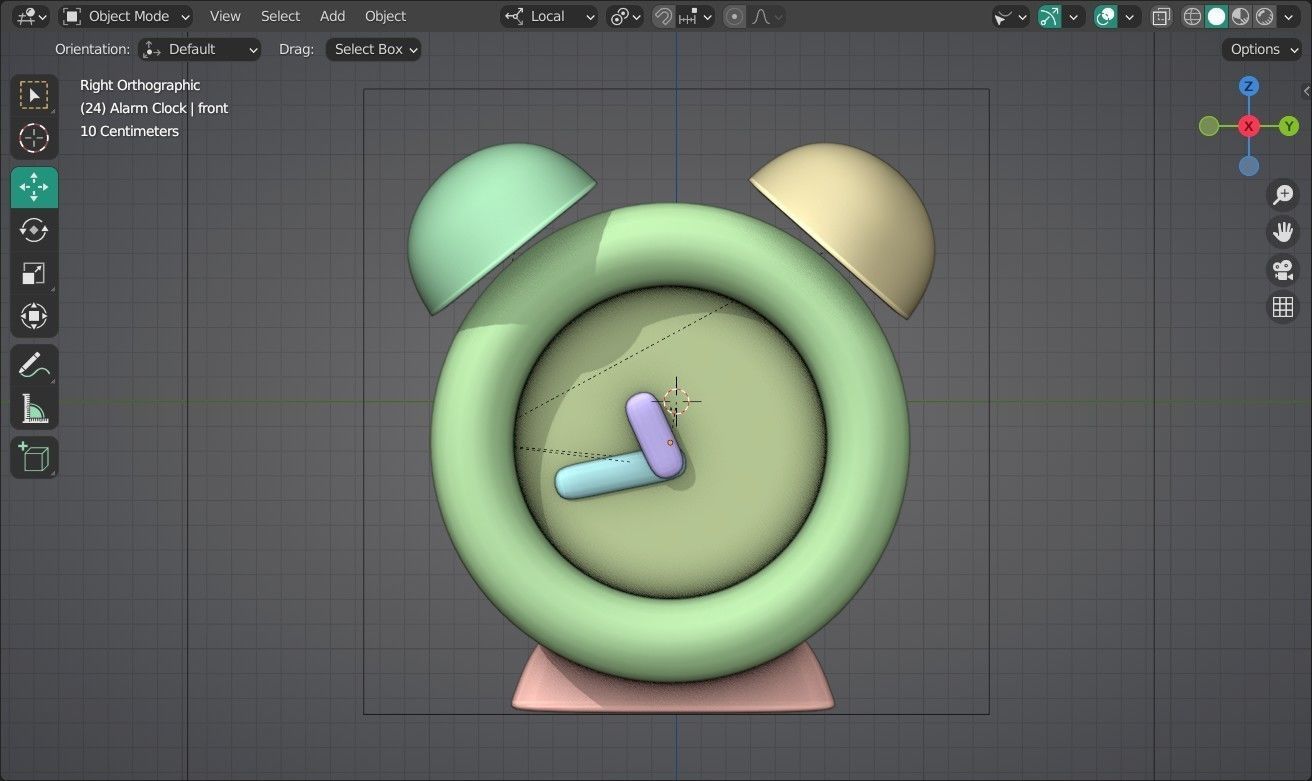The width and height of the screenshot is (1312, 781).
Task: Open the Object menu
Action: [x=384, y=16]
